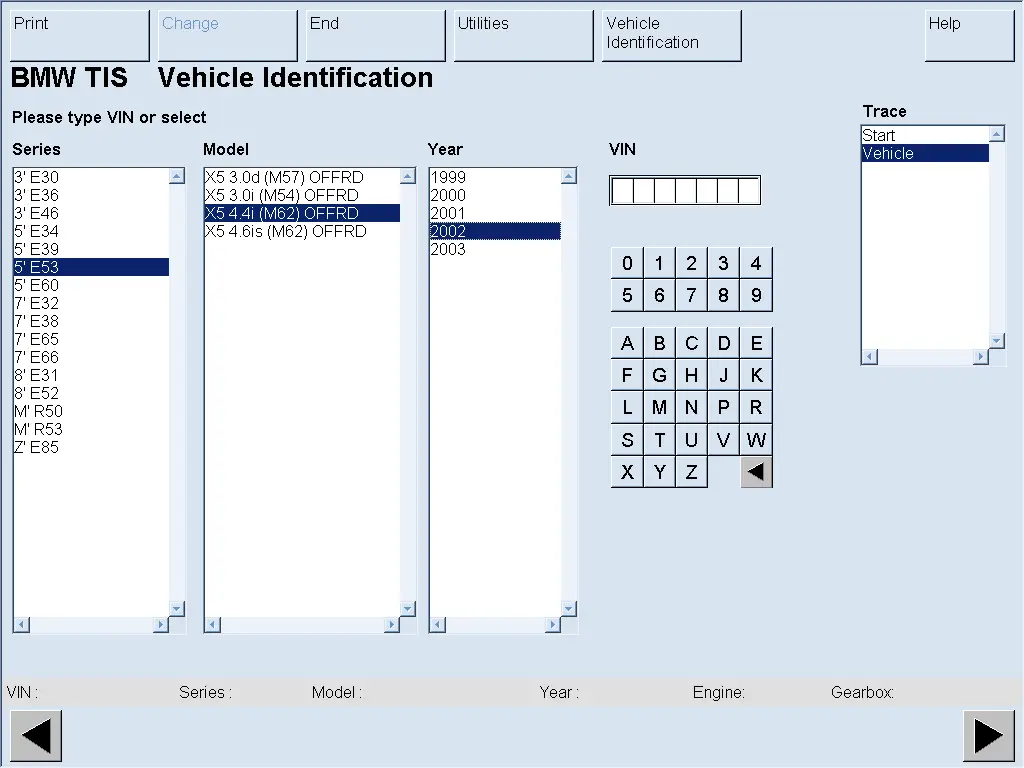Image resolution: width=1024 pixels, height=768 pixels.
Task: Open the Vehicle Identification menu button
Action: tap(671, 35)
